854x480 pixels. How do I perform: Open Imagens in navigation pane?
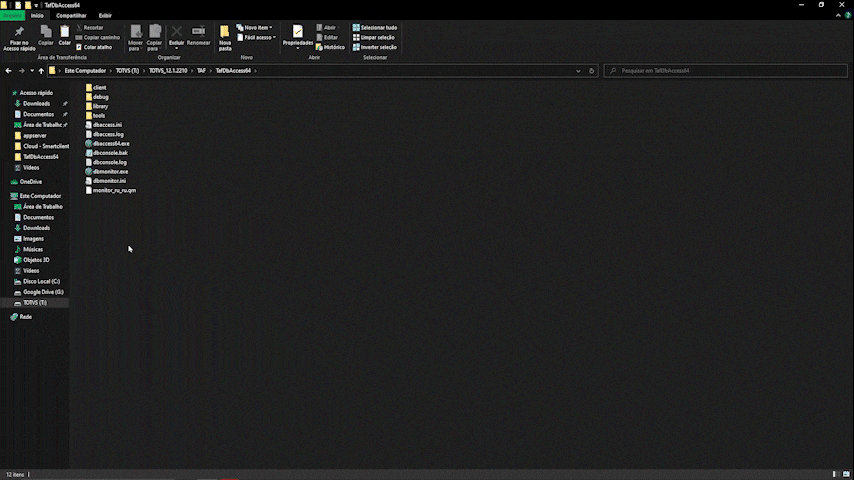click(x=29, y=239)
